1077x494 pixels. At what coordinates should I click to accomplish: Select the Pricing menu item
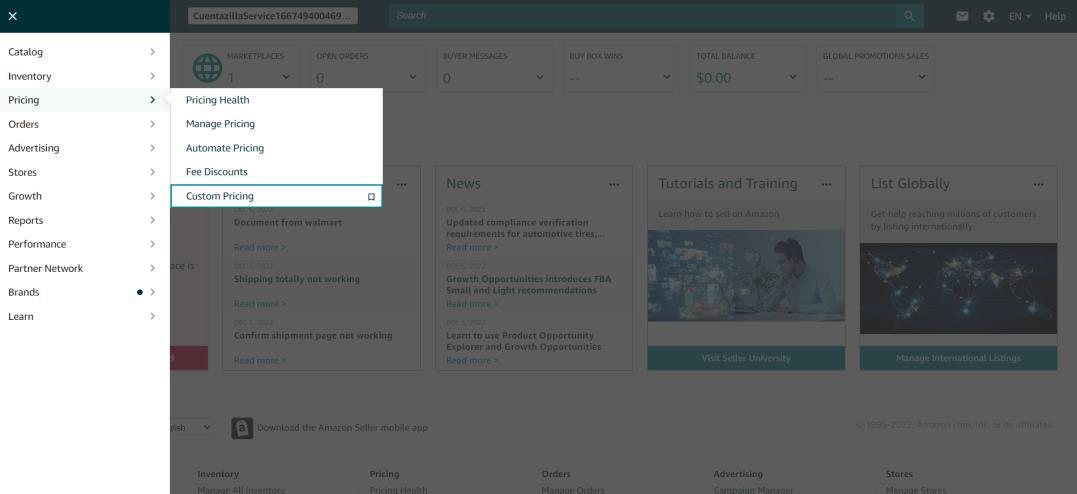click(x=84, y=100)
